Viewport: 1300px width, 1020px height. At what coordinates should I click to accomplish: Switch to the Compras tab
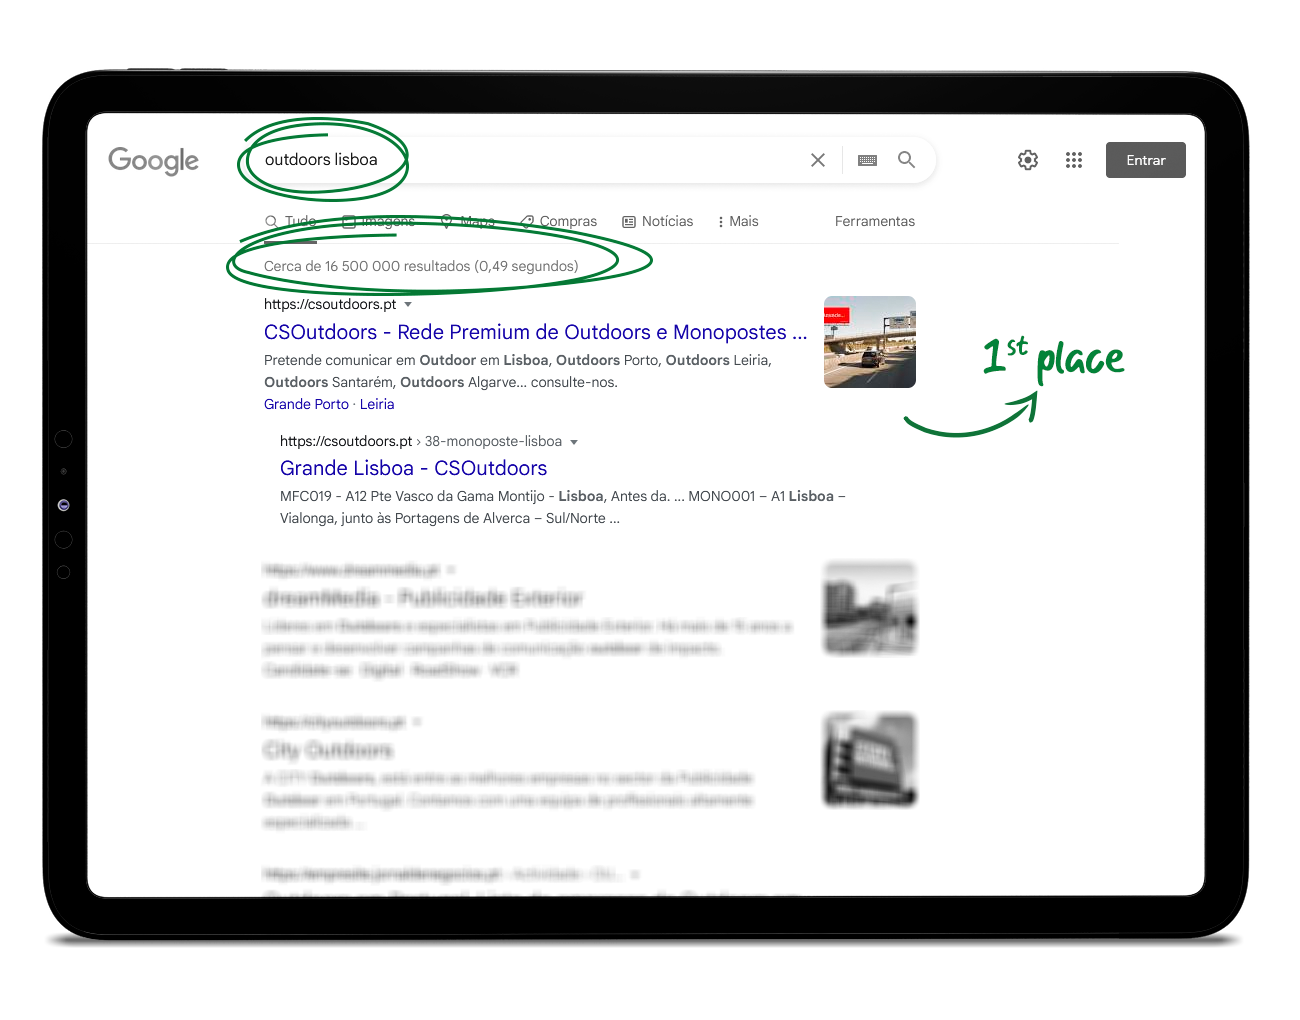pos(558,221)
